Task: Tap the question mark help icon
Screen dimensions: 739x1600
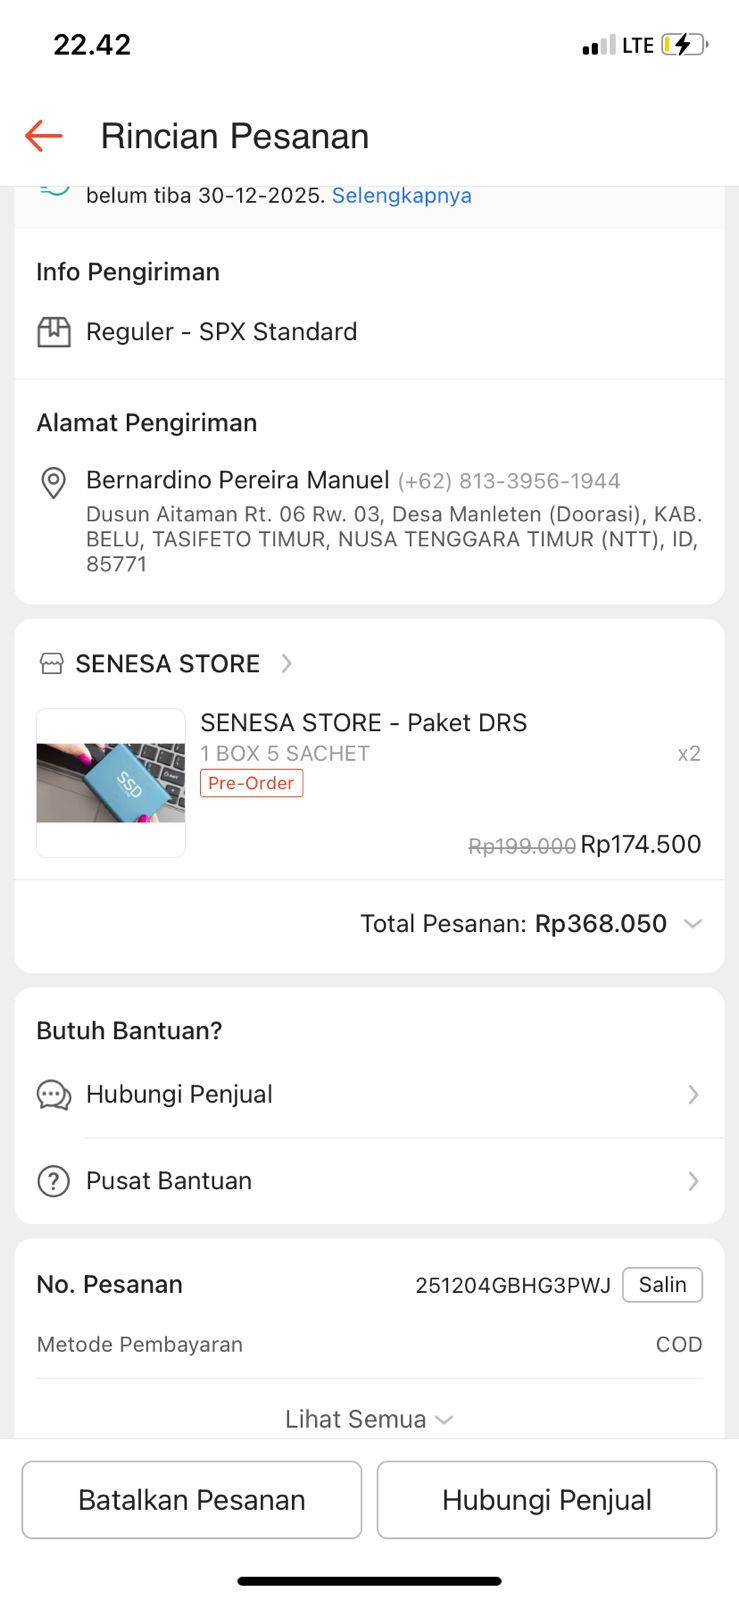Action: pos(53,1181)
